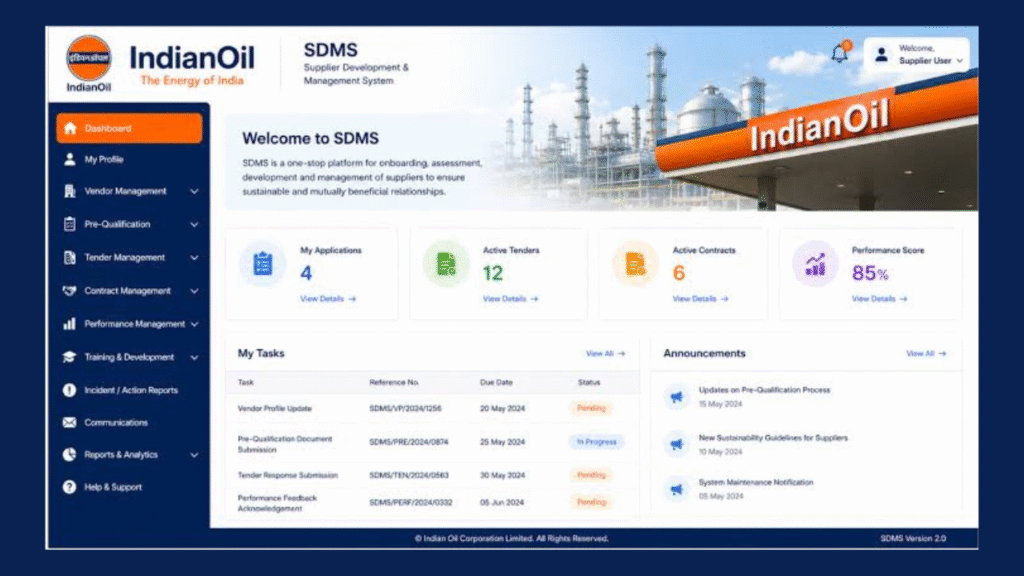Click the Vendor Management building icon
Screen dimensions: 1024x576
pos(69,191)
